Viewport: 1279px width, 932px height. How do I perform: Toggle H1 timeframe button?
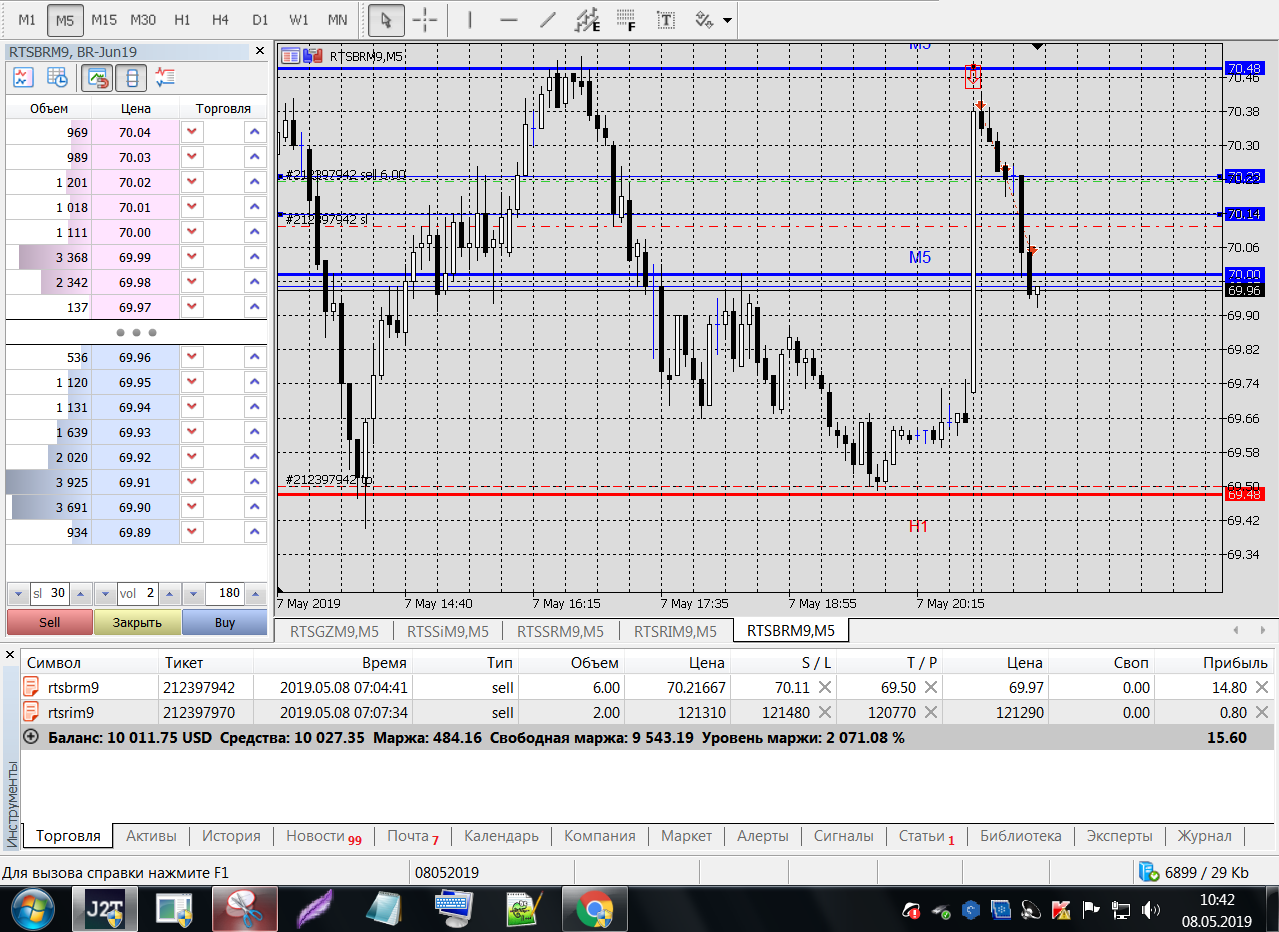pos(182,20)
